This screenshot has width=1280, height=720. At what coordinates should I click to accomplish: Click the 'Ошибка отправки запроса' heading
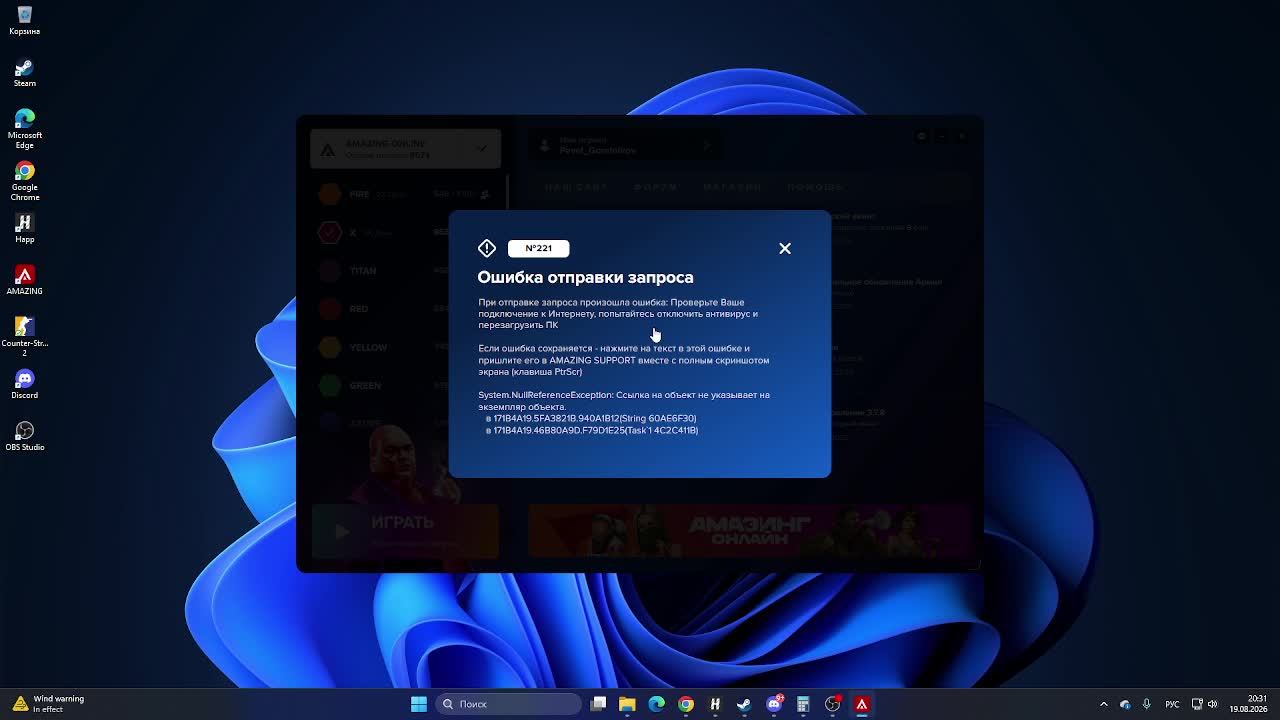(x=585, y=277)
